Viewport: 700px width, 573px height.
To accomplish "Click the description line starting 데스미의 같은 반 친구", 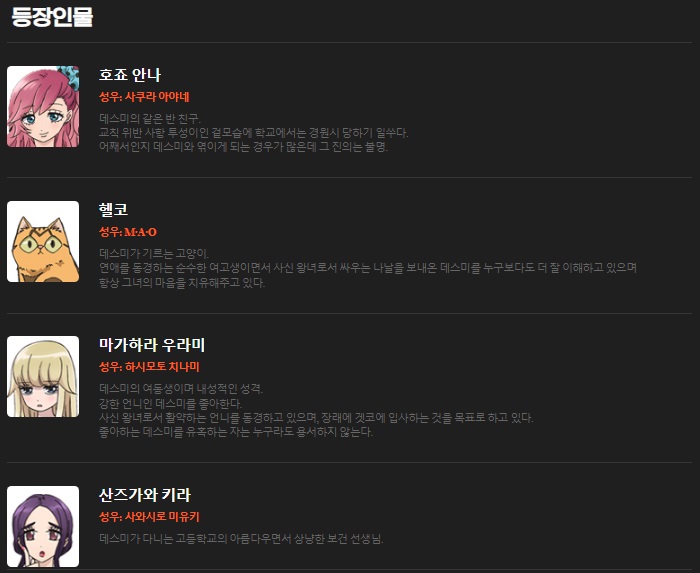I will tap(150, 119).
